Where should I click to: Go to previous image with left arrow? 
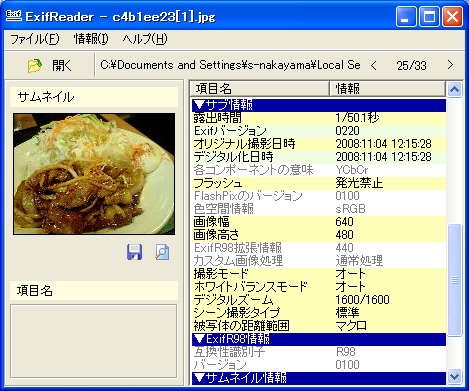(x=374, y=65)
